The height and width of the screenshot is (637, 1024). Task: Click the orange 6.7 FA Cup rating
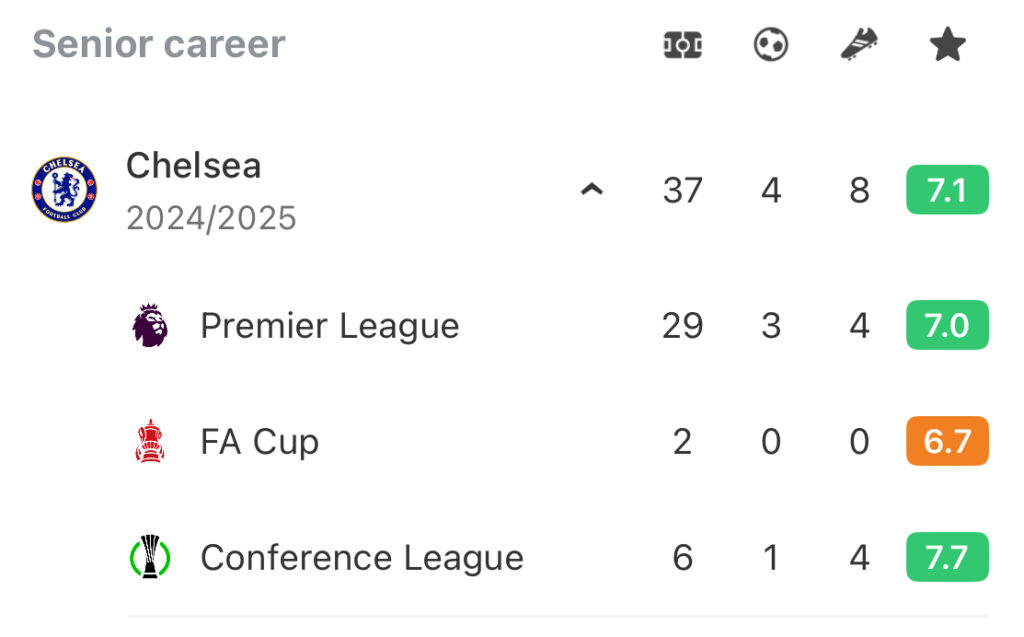[x=947, y=441]
